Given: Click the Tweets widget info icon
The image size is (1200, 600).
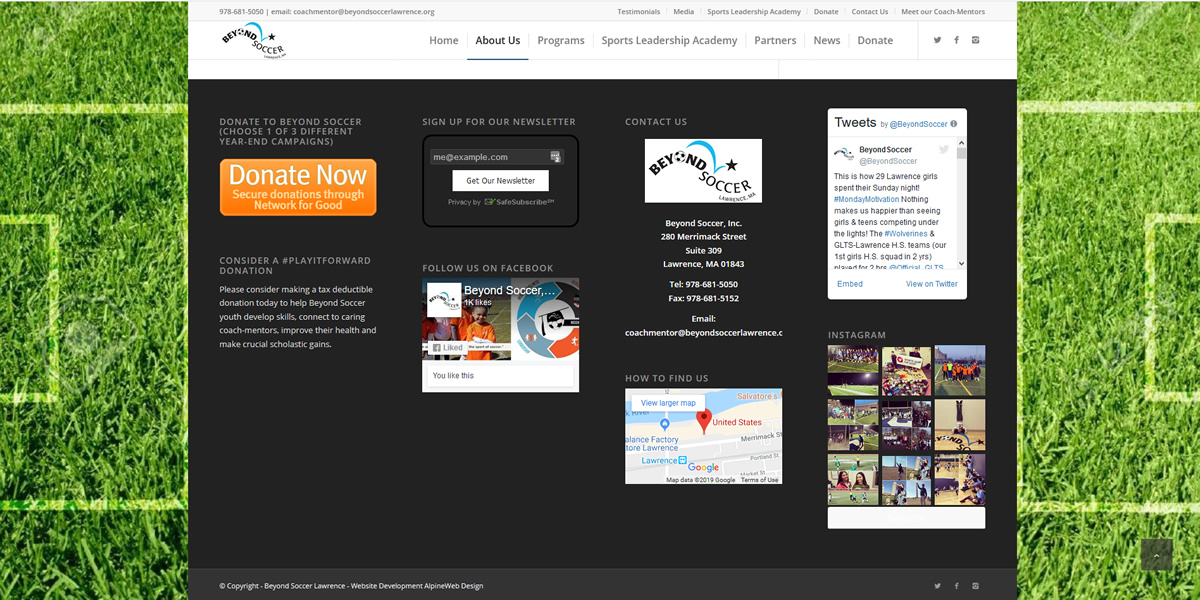Looking at the screenshot, I should 953,124.
